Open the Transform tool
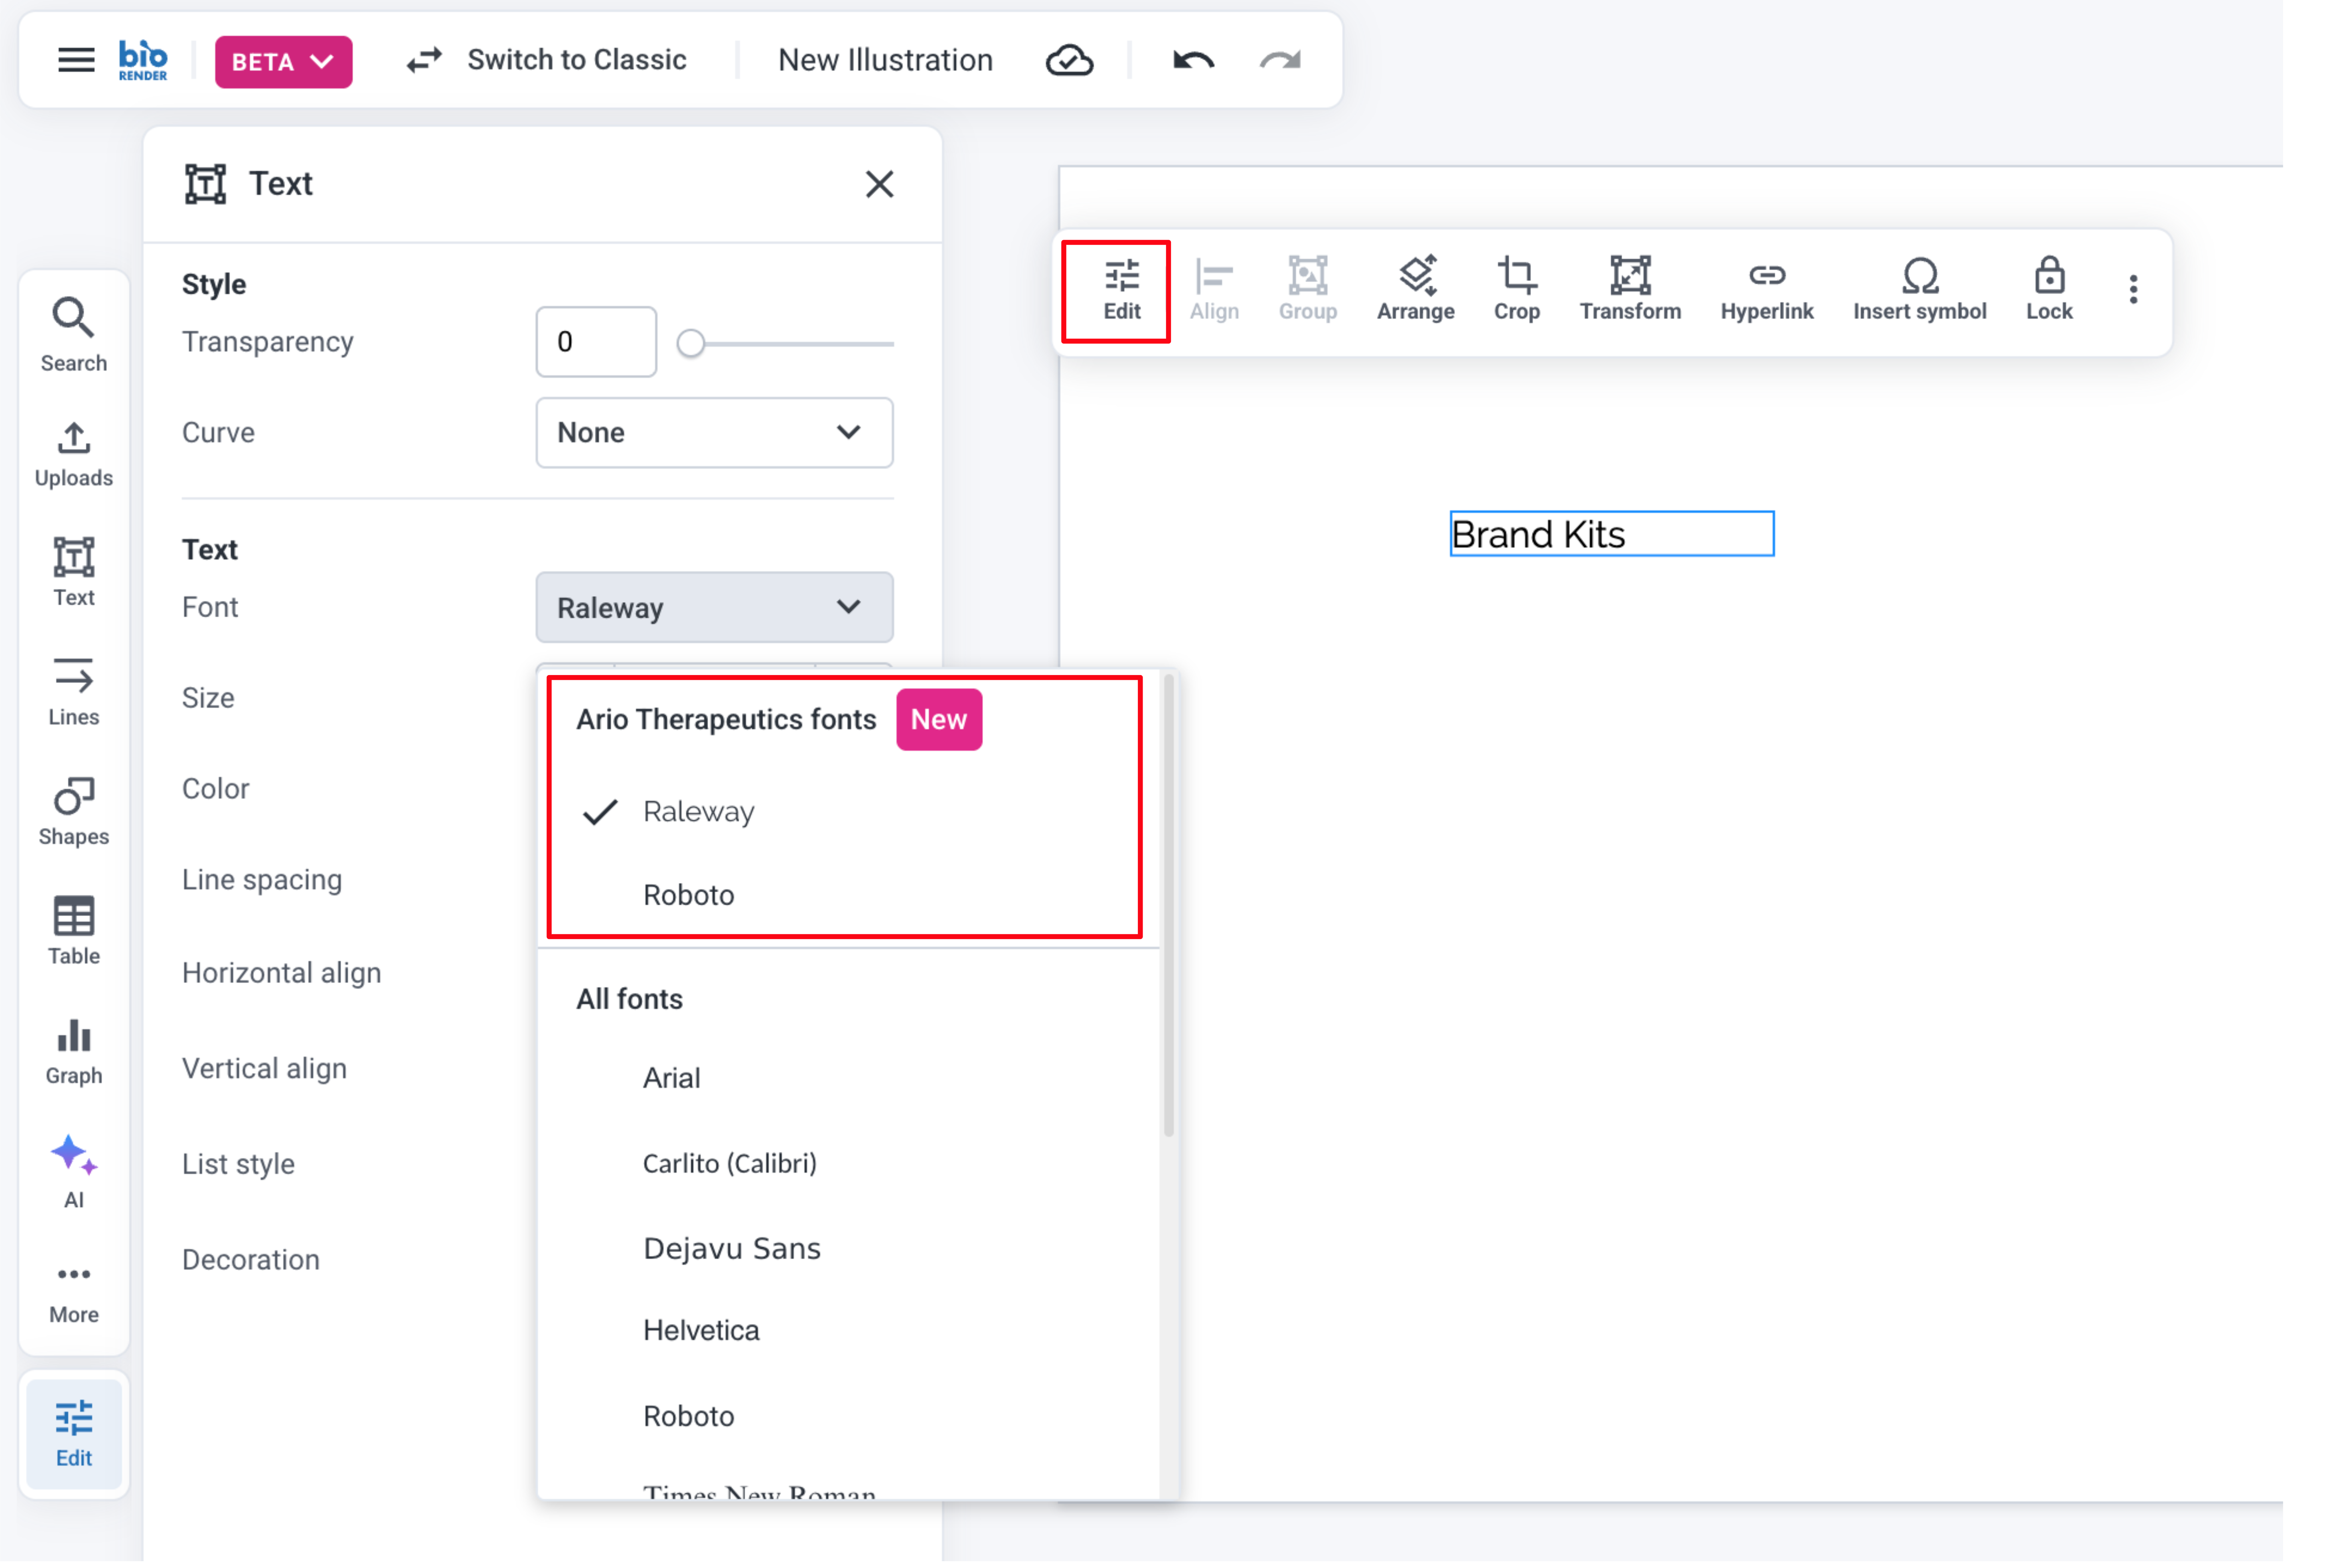Viewport: 2349px width, 1568px height. pos(1630,289)
